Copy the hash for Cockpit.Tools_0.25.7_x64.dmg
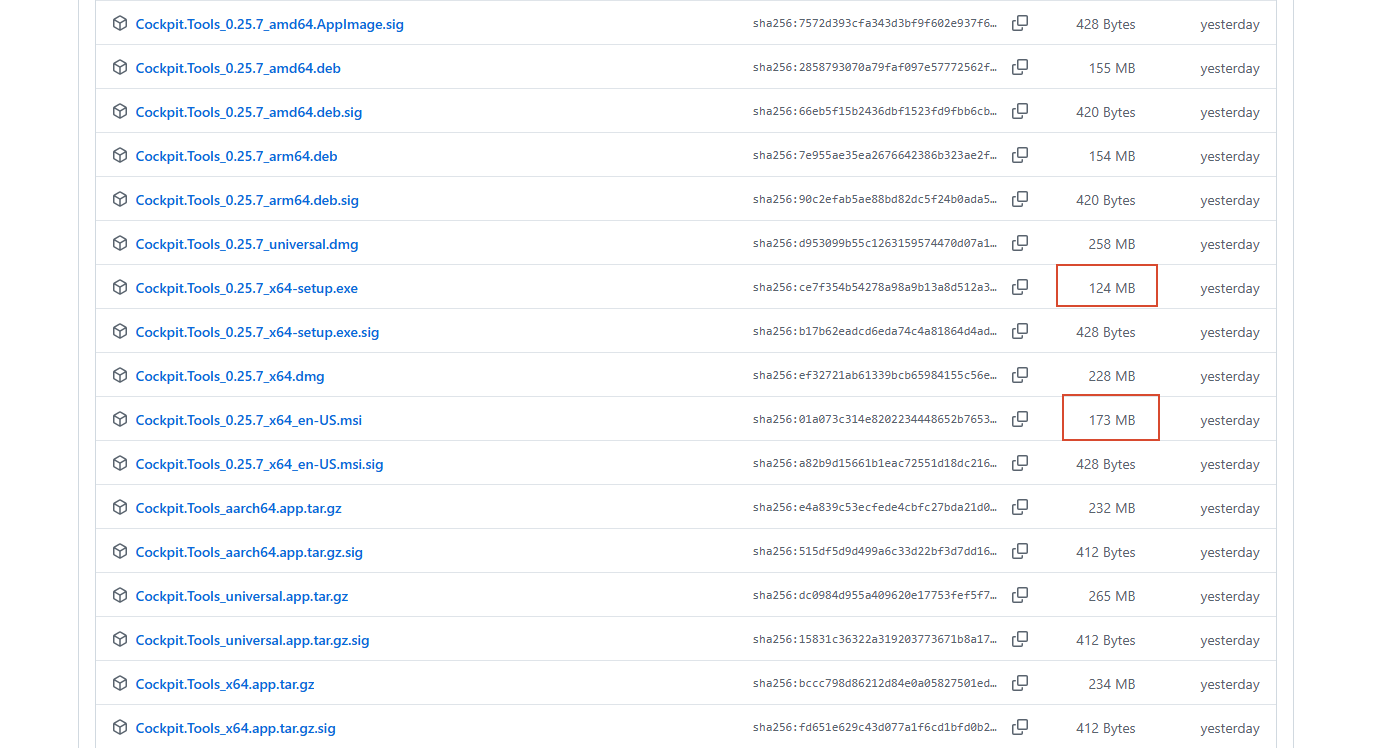Image resolution: width=1391 pixels, height=748 pixels. (1020, 375)
